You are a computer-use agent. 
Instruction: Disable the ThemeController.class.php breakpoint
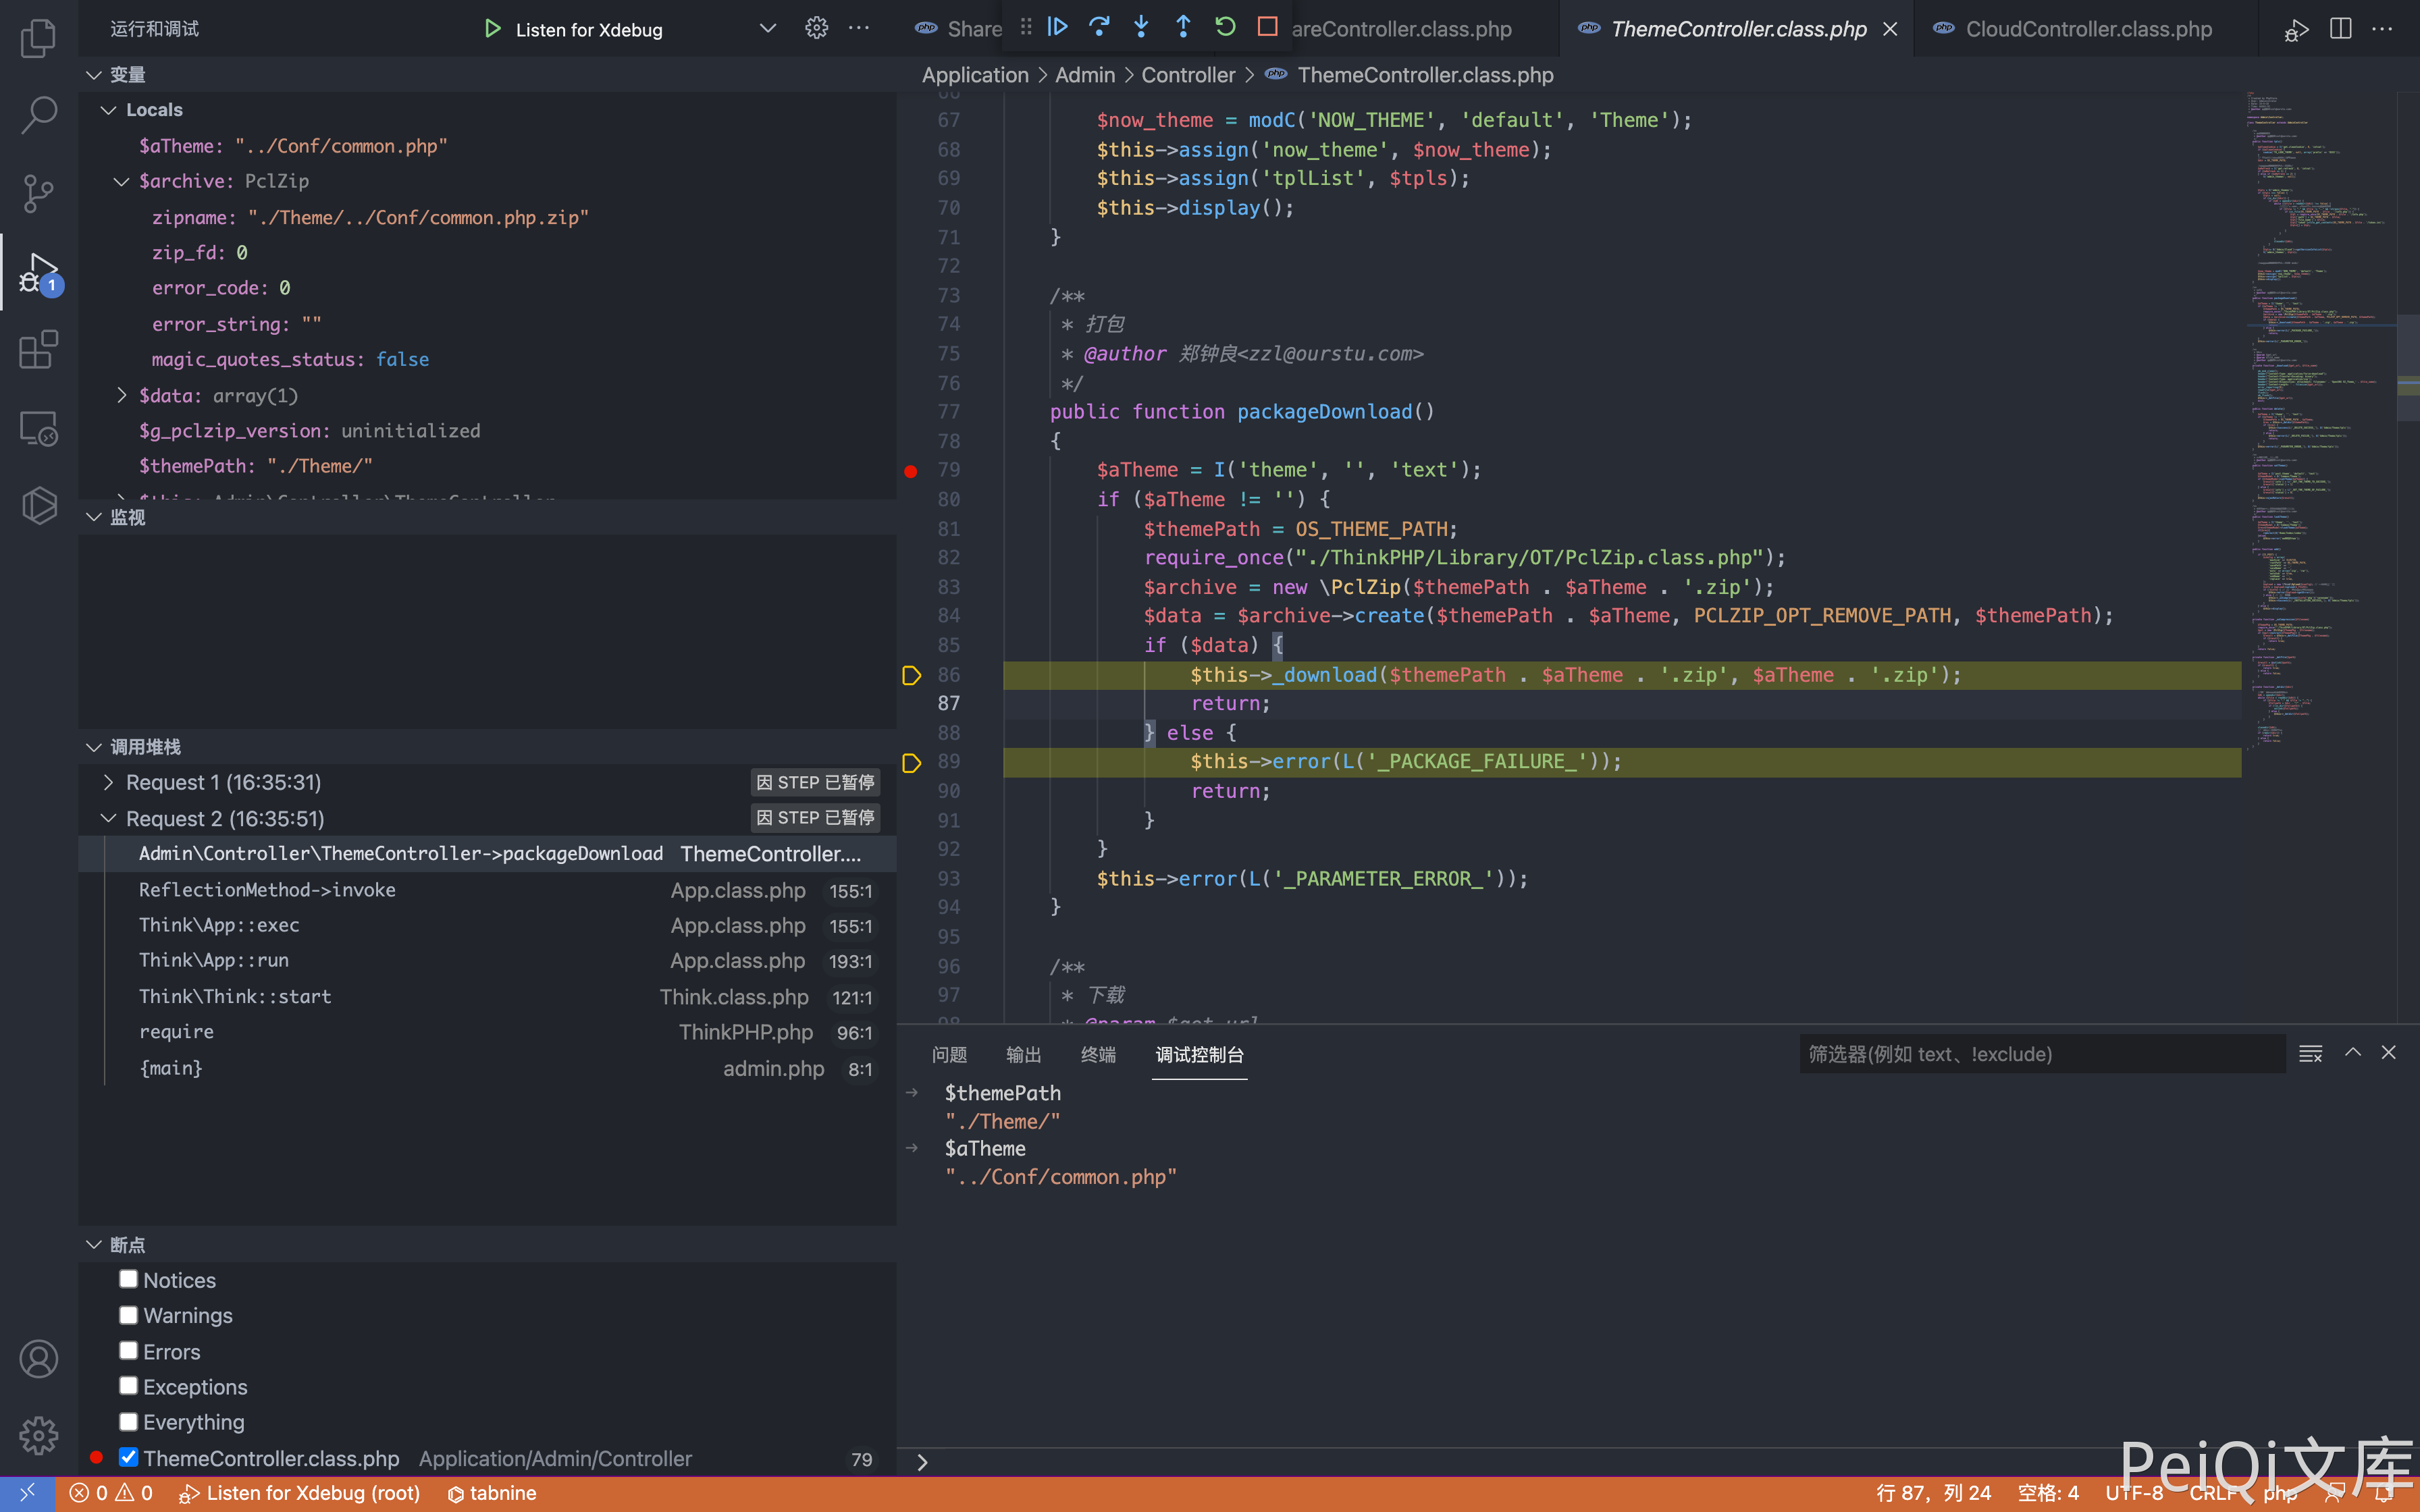(128, 1457)
